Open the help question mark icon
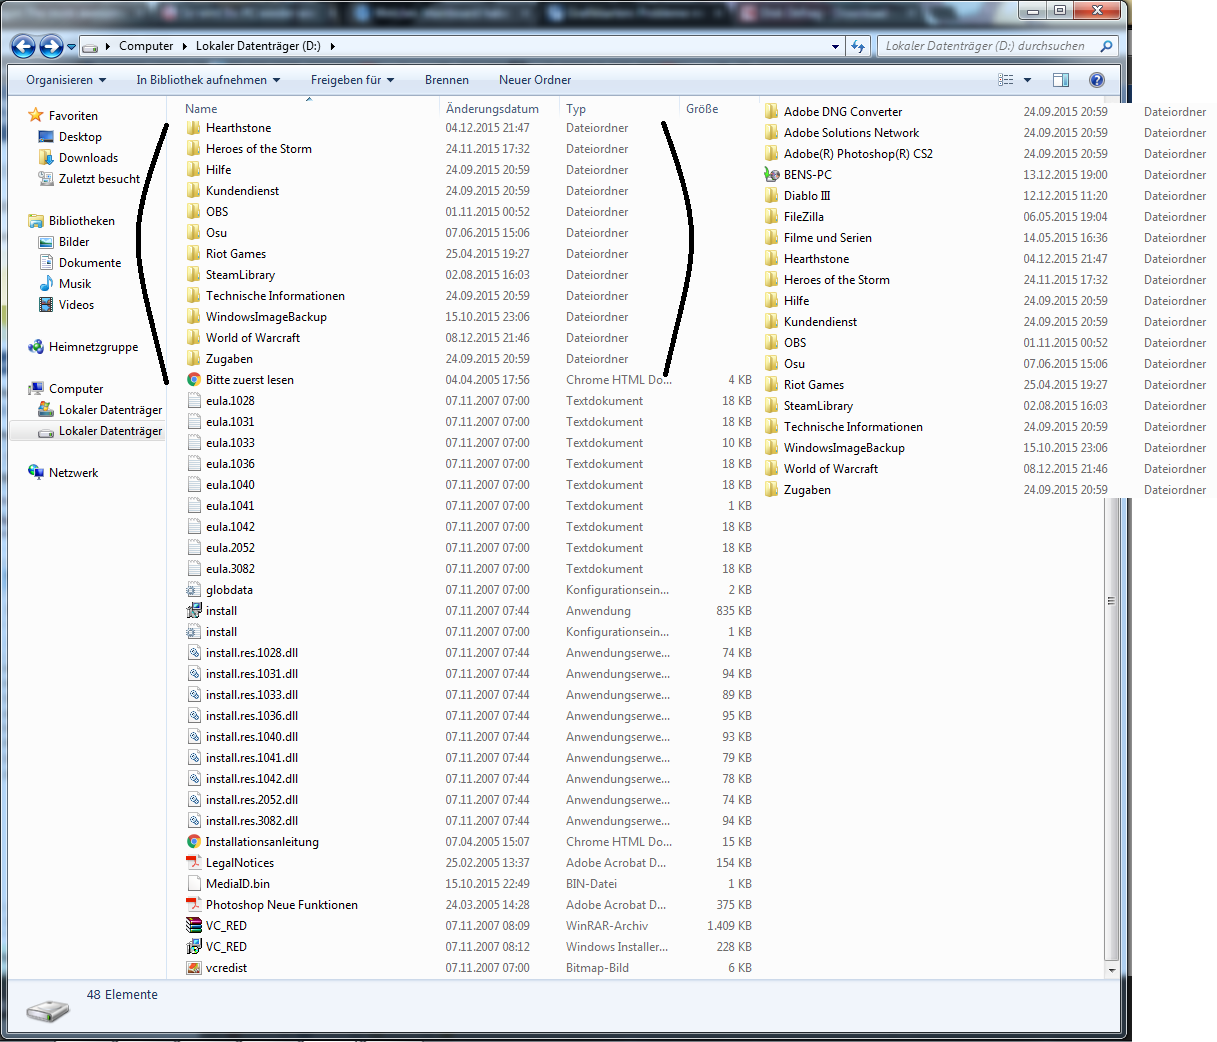1217x1042 pixels. [x=1097, y=80]
